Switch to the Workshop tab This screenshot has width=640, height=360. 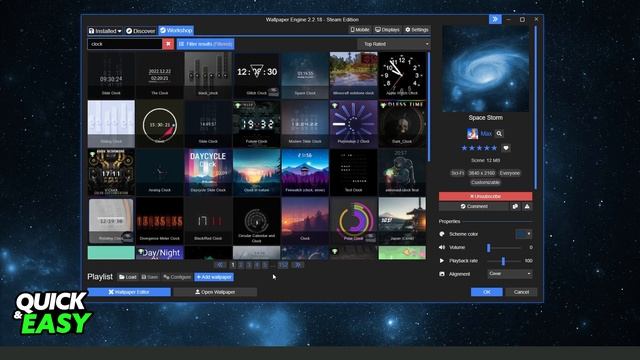pyautogui.click(x=176, y=31)
